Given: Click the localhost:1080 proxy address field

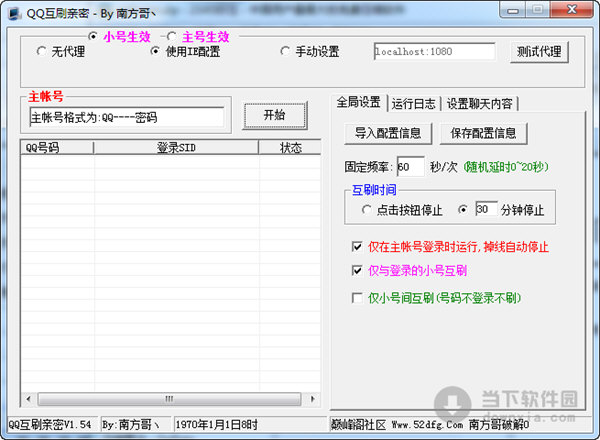Looking at the screenshot, I should 434,52.
